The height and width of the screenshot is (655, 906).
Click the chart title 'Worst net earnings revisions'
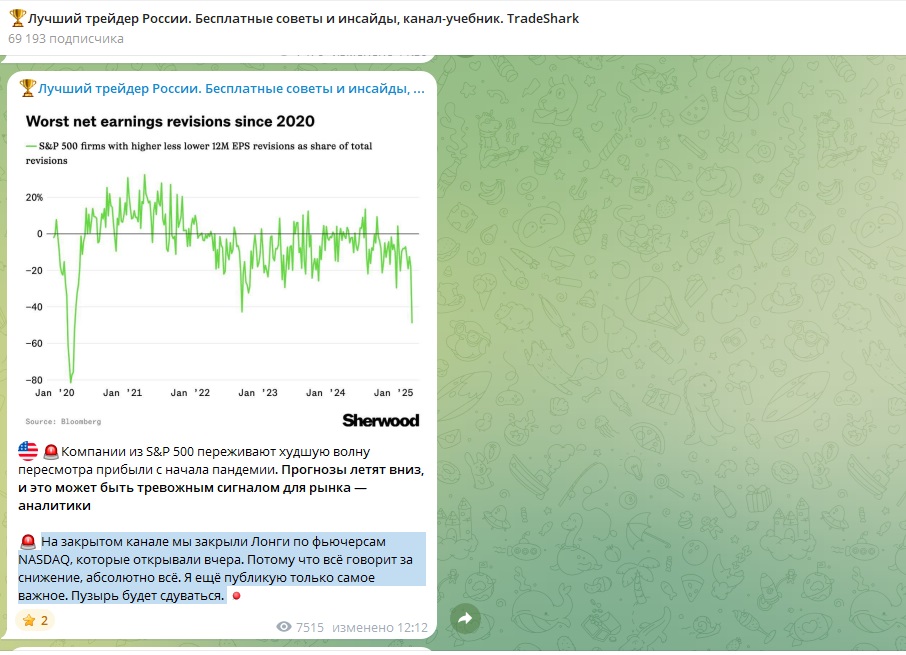click(170, 122)
